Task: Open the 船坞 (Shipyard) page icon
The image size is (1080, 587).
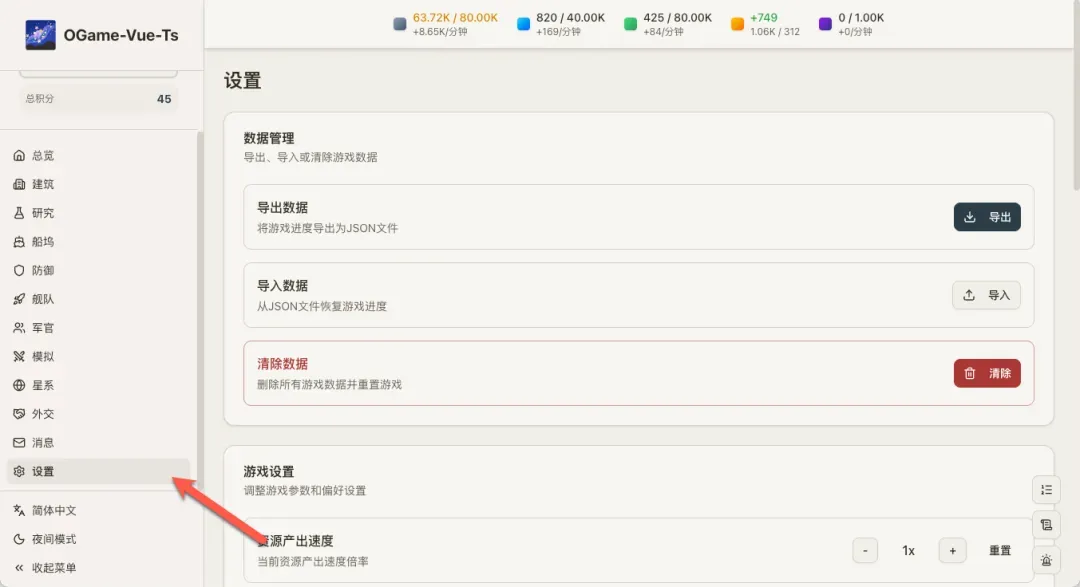Action: 19,242
